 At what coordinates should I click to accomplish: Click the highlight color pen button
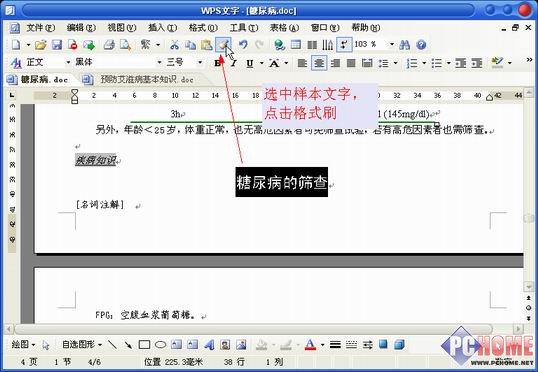(x=497, y=62)
